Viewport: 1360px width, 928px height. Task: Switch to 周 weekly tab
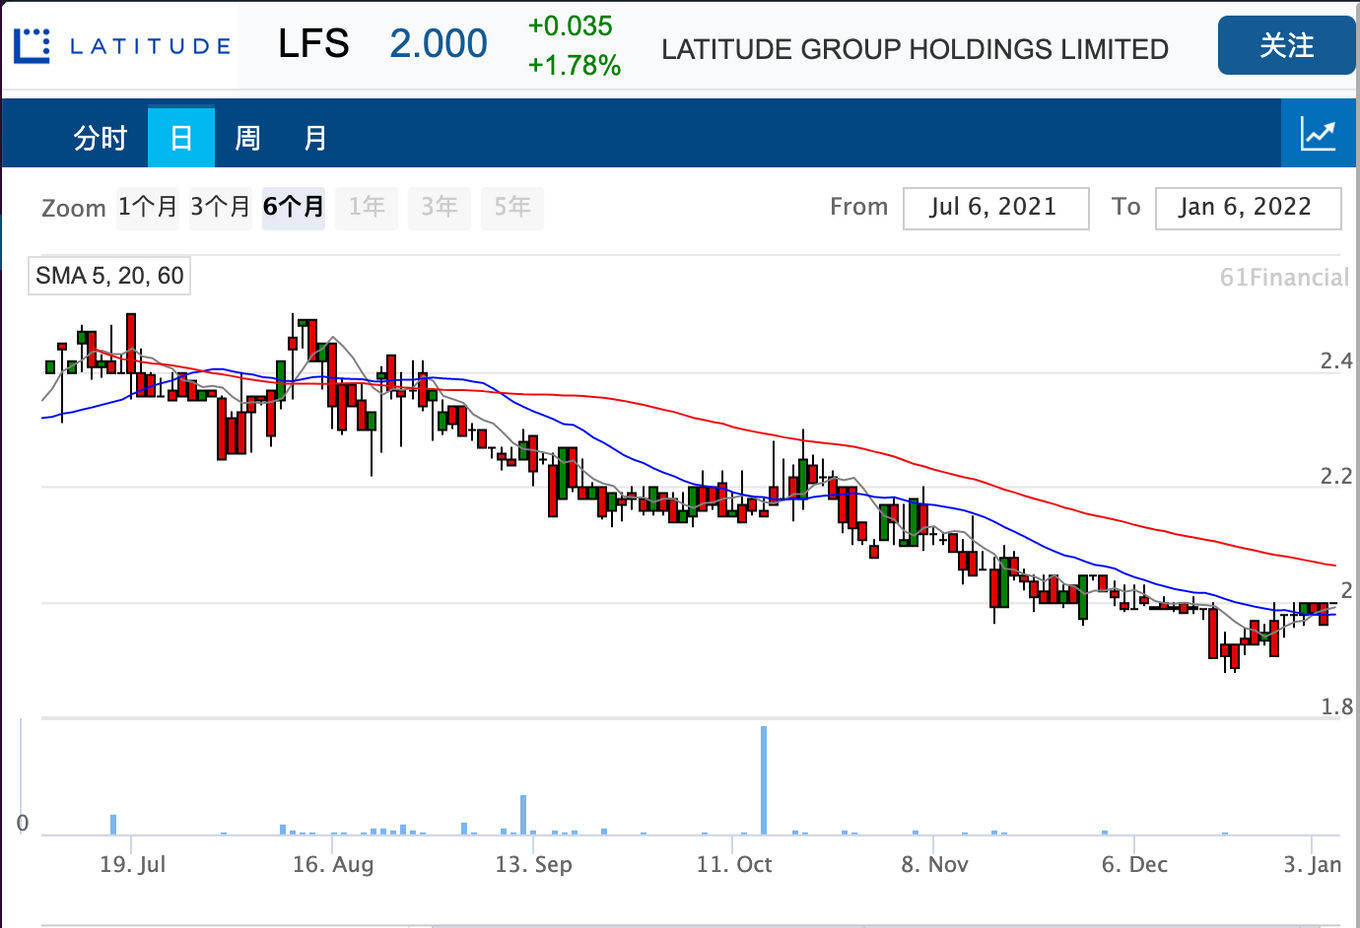pos(247,138)
